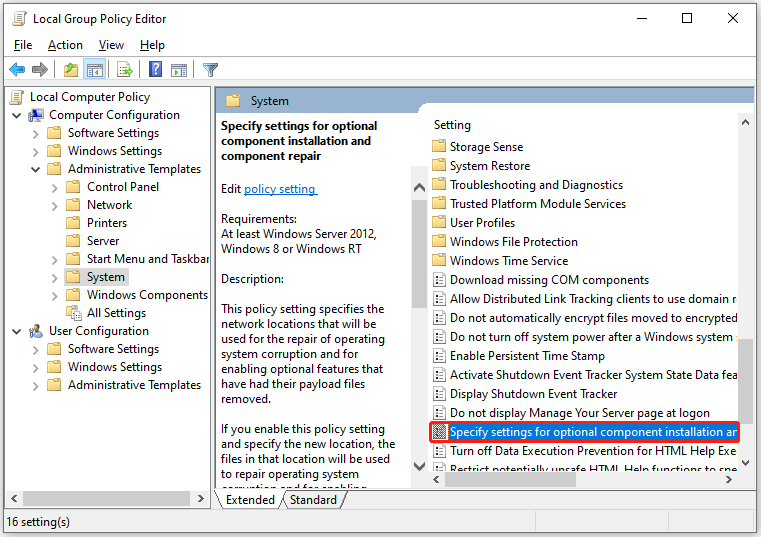The width and height of the screenshot is (761, 537).
Task: Click the Filter funnel toolbar icon
Action: click(x=210, y=69)
